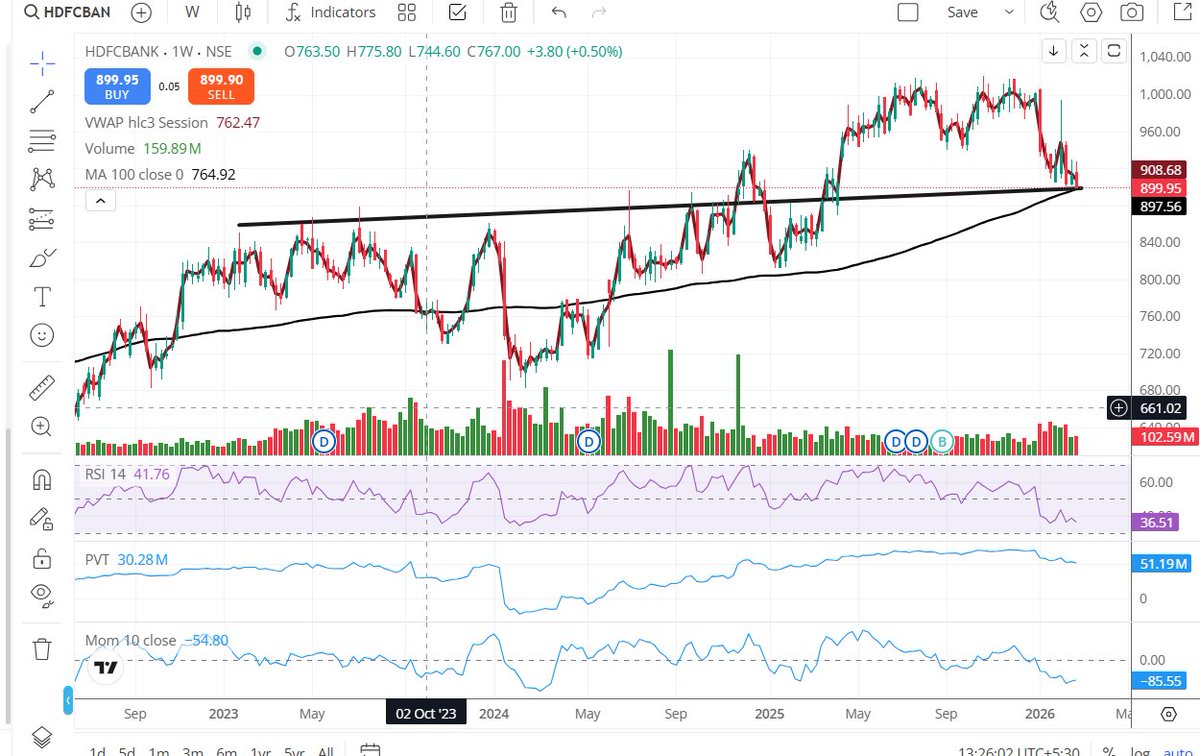Screen dimensions: 1200x756
Task: Toggle lock all drawings padlock
Action: [x=42, y=557]
